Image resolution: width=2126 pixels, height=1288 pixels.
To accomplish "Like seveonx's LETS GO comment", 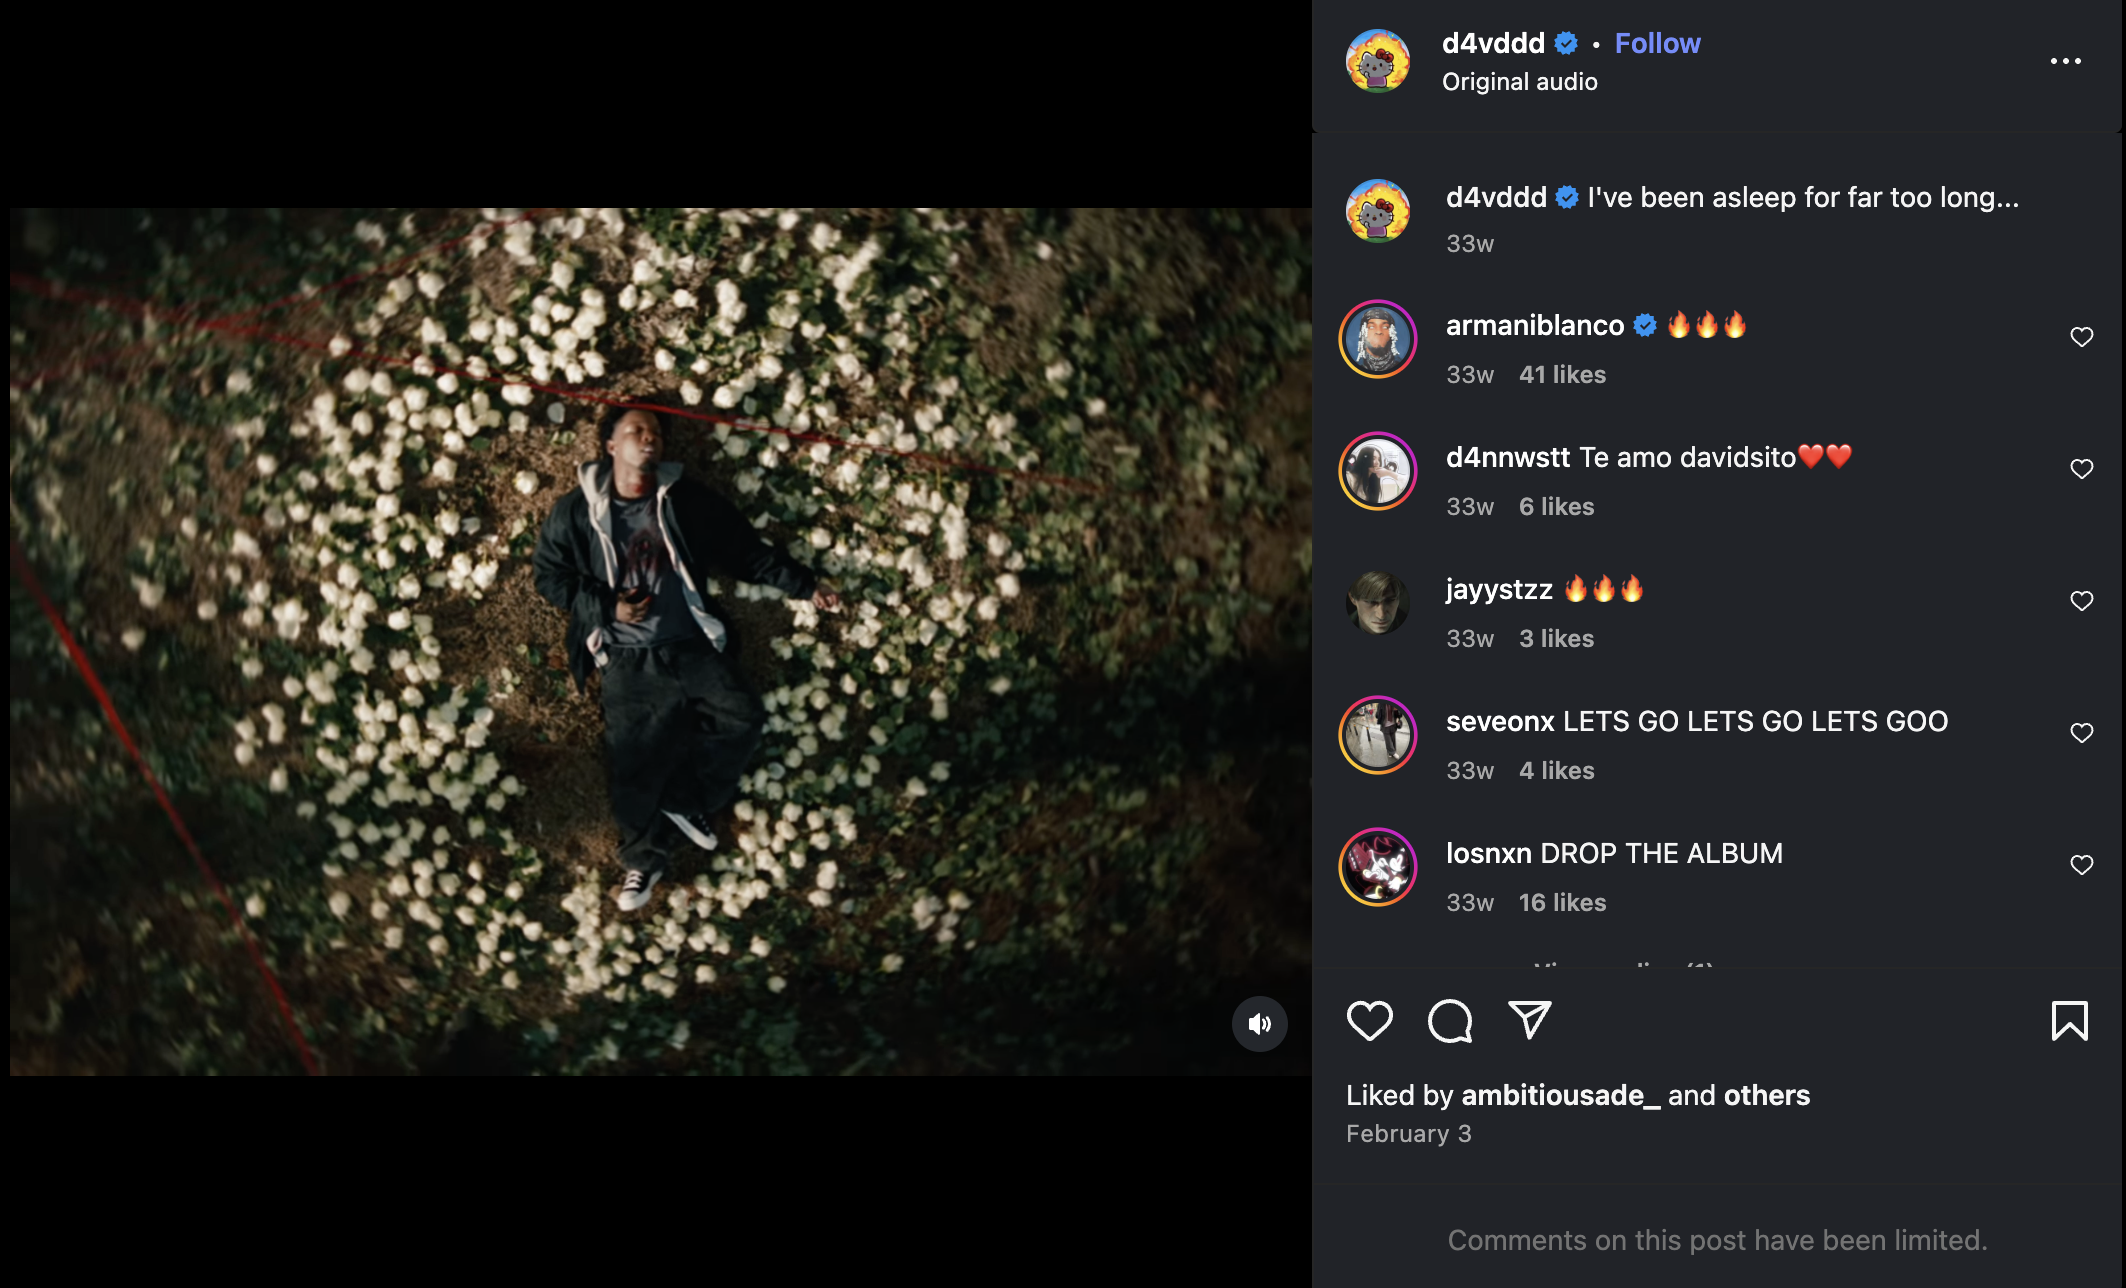I will (2081, 733).
